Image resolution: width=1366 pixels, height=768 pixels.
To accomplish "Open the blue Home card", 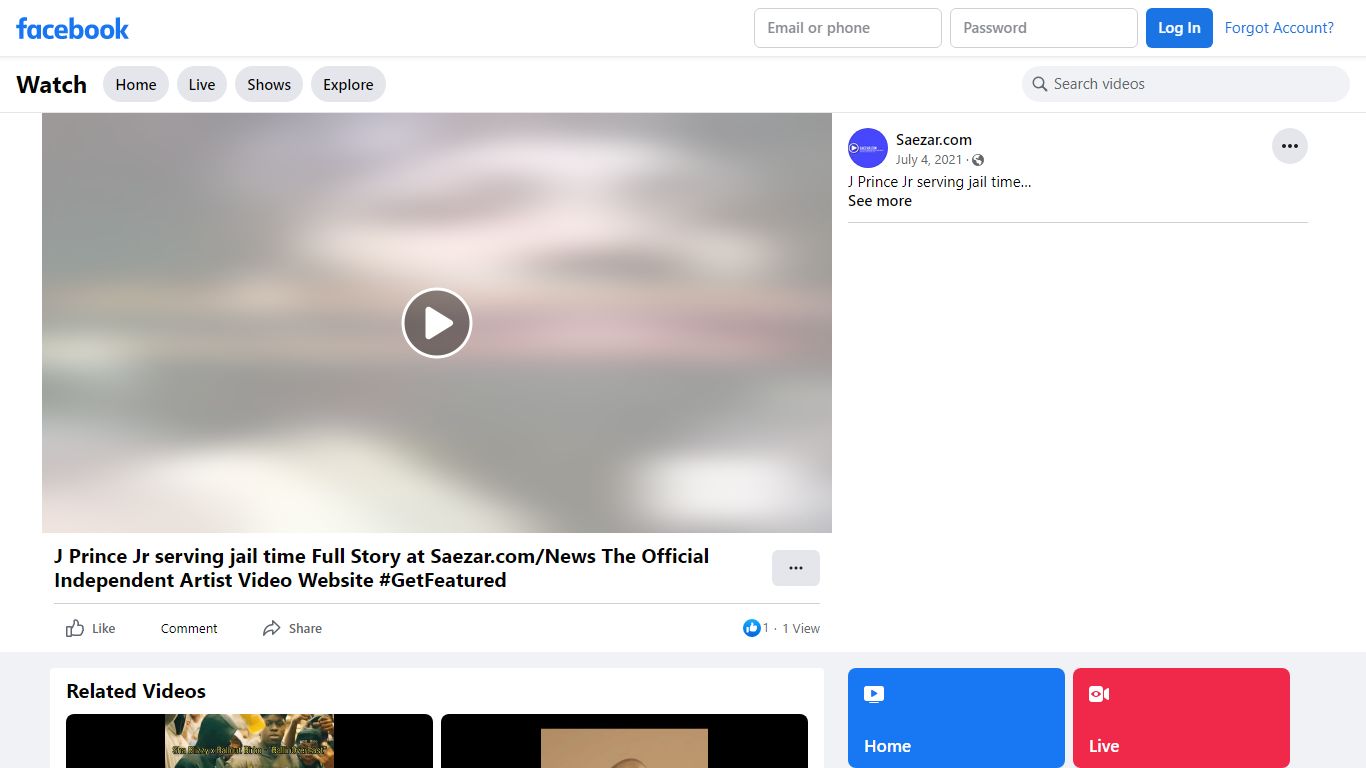I will 956,718.
